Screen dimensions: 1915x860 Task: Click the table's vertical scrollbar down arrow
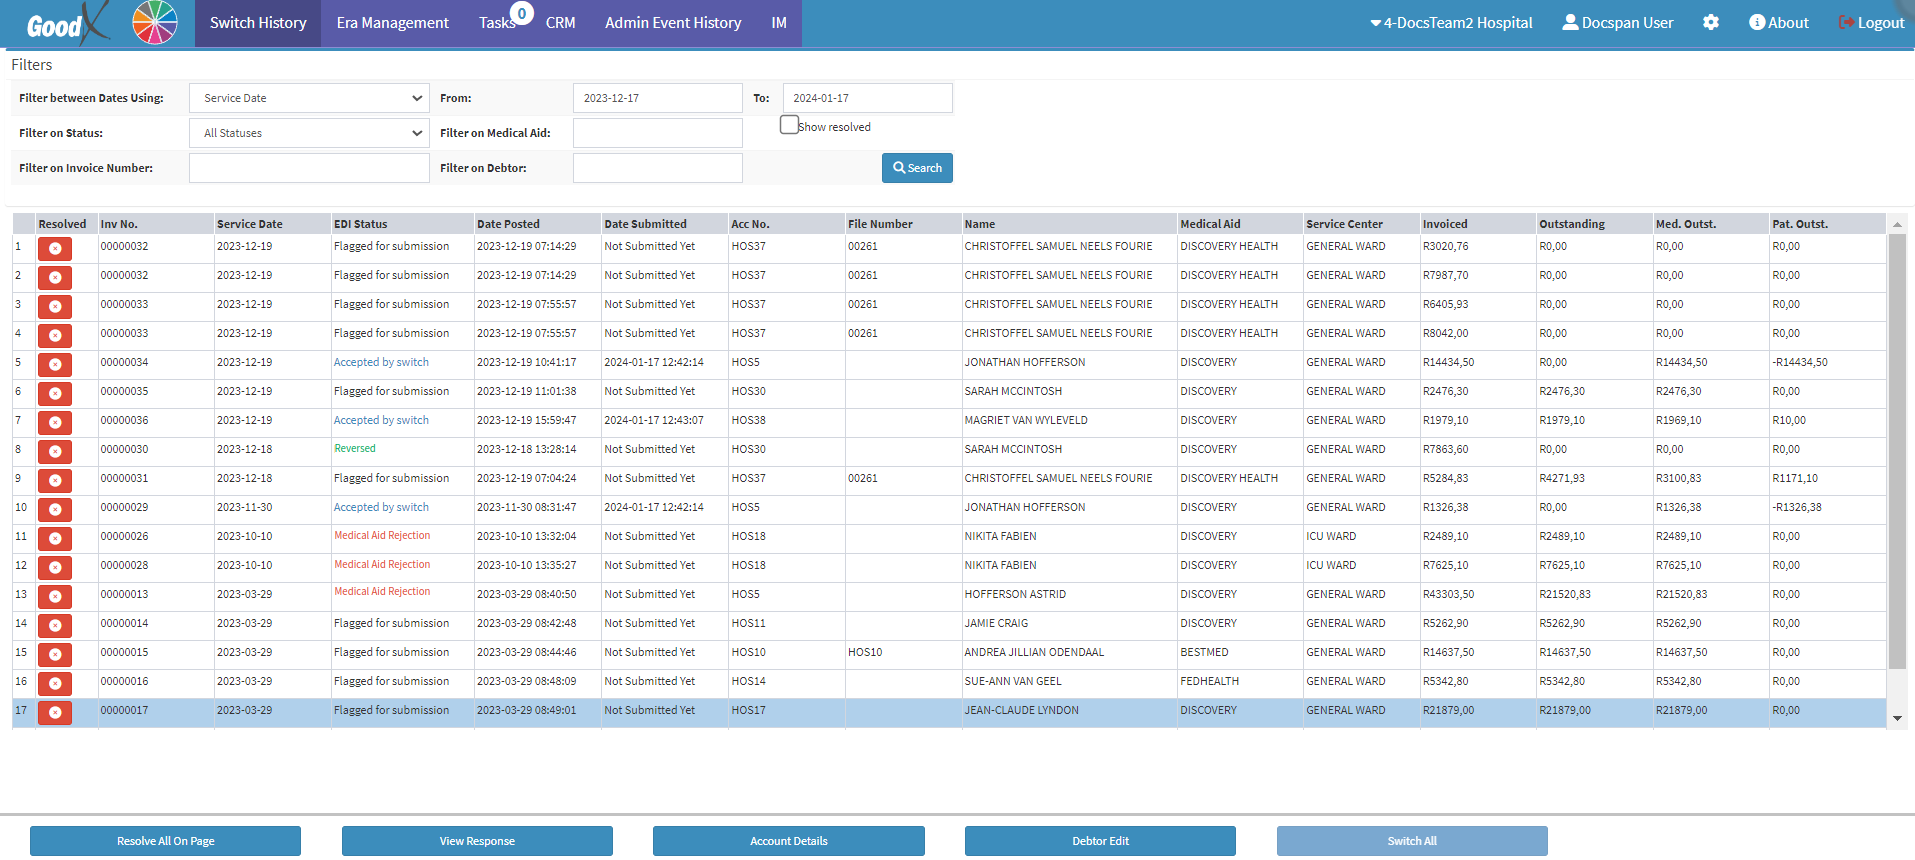(x=1897, y=718)
